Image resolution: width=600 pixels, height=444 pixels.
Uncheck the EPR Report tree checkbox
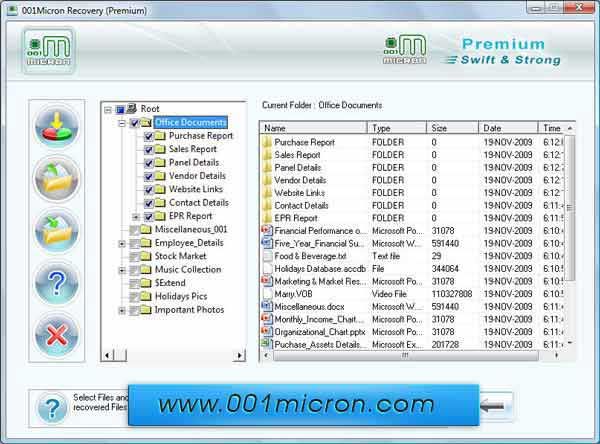coord(149,217)
